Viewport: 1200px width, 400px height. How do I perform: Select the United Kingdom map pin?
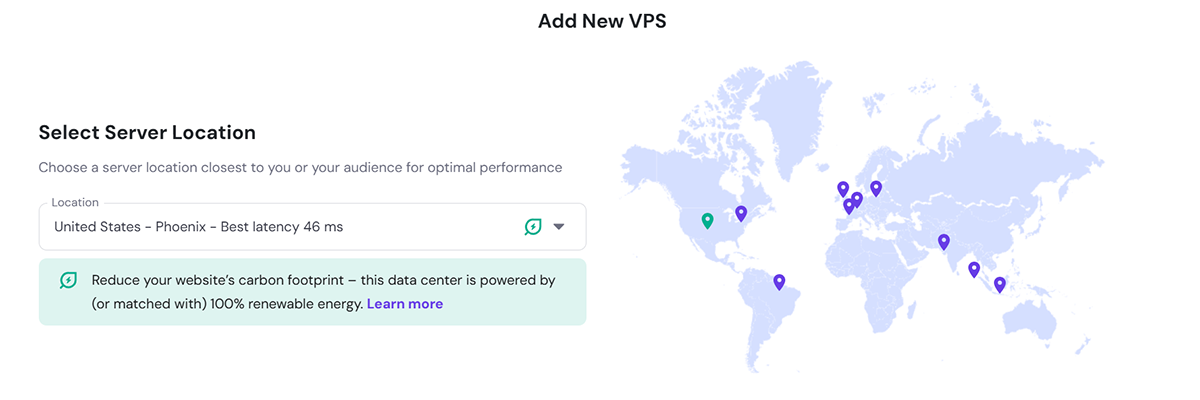click(x=843, y=189)
